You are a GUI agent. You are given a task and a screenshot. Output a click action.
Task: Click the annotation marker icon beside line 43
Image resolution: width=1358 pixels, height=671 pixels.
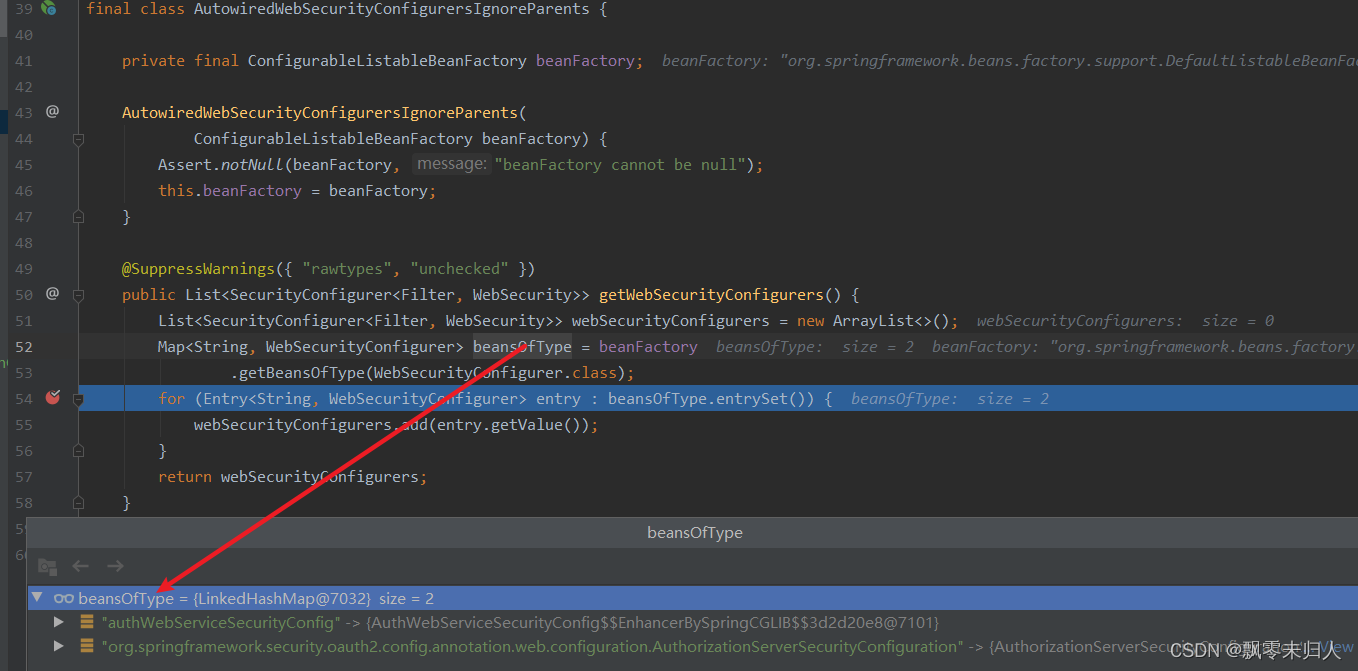(x=52, y=112)
